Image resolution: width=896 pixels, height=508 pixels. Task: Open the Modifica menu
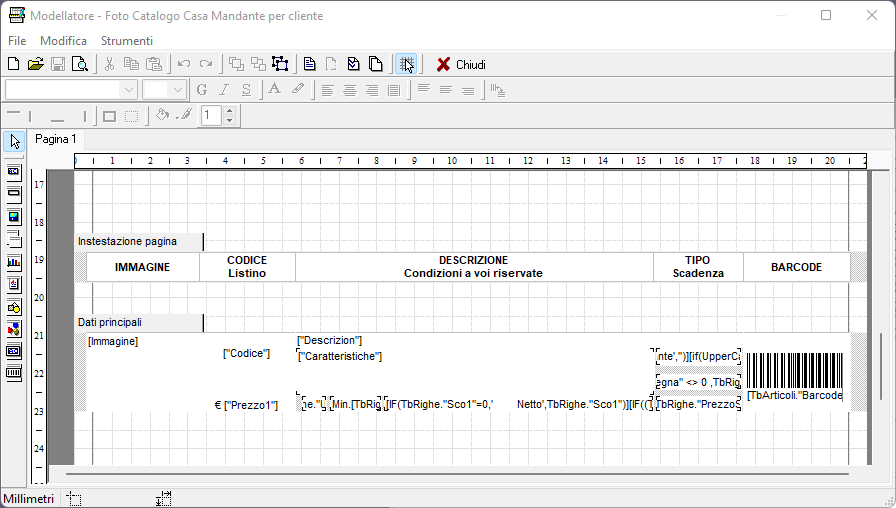pos(63,41)
